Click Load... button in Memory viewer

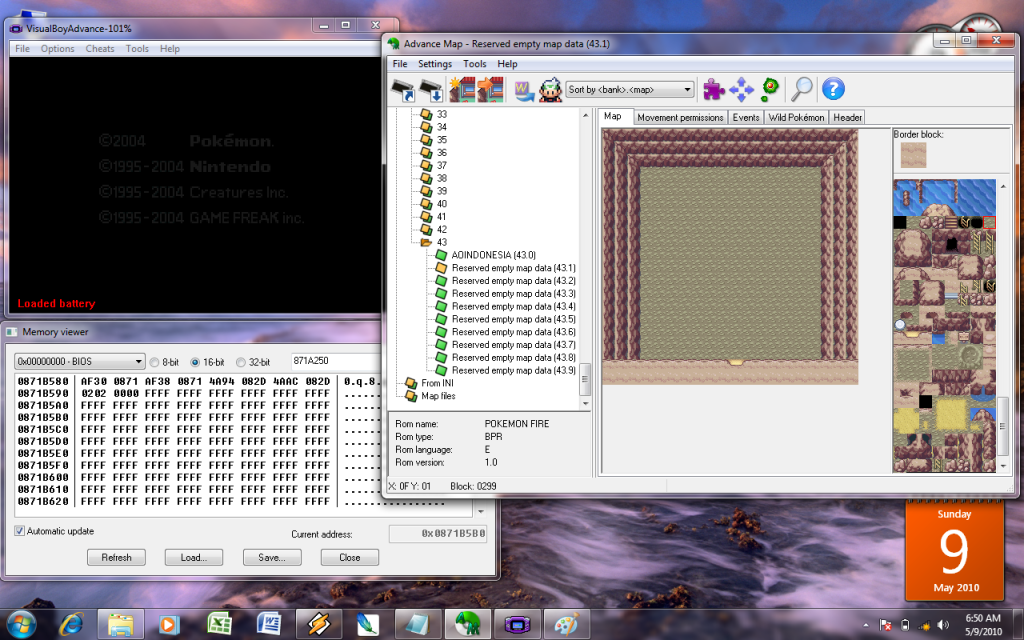tap(193, 558)
